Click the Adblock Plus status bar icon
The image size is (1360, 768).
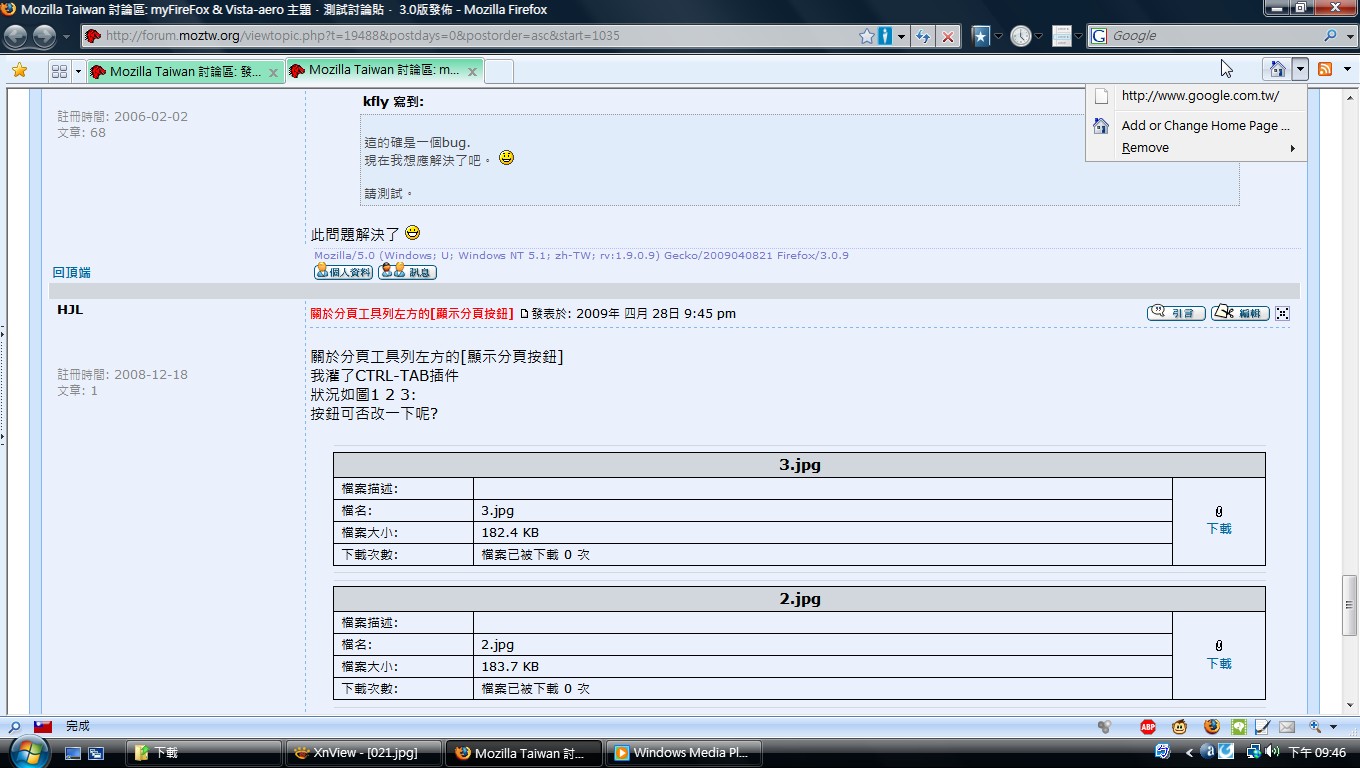coord(1148,727)
